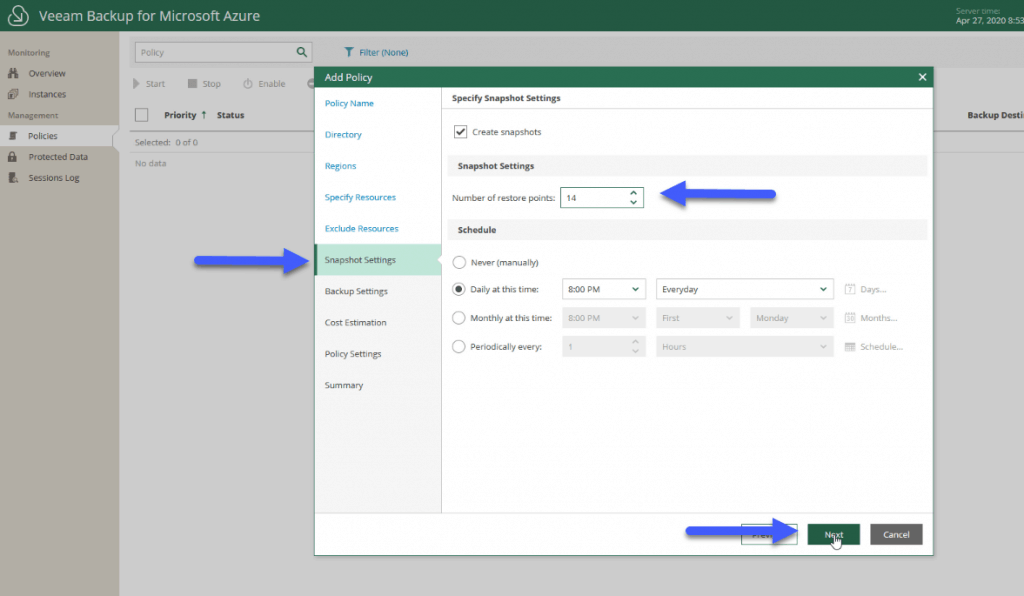Click the Schedule grid icon
The image size is (1024, 596).
pos(850,347)
